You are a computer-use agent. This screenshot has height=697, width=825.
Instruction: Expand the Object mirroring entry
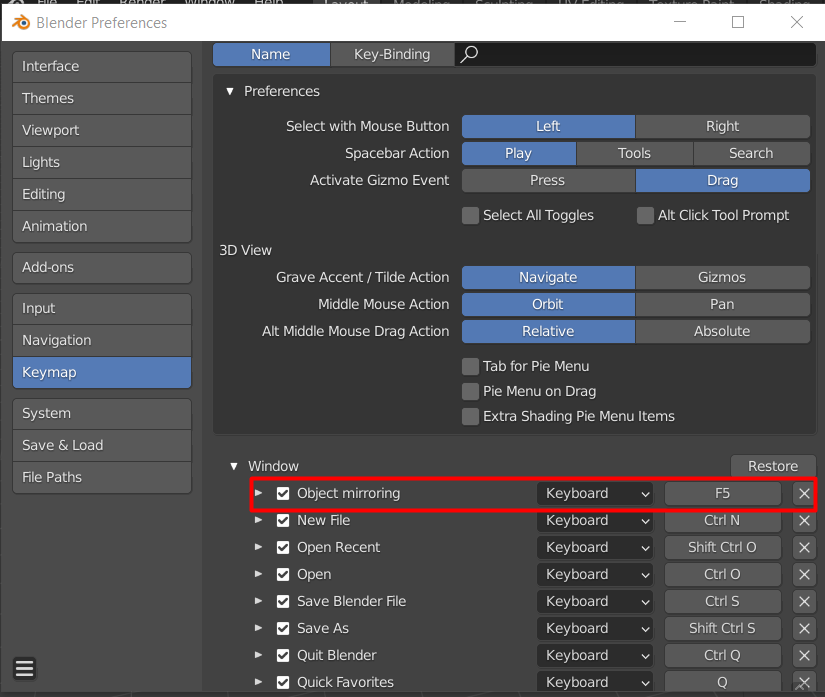pyautogui.click(x=258, y=493)
